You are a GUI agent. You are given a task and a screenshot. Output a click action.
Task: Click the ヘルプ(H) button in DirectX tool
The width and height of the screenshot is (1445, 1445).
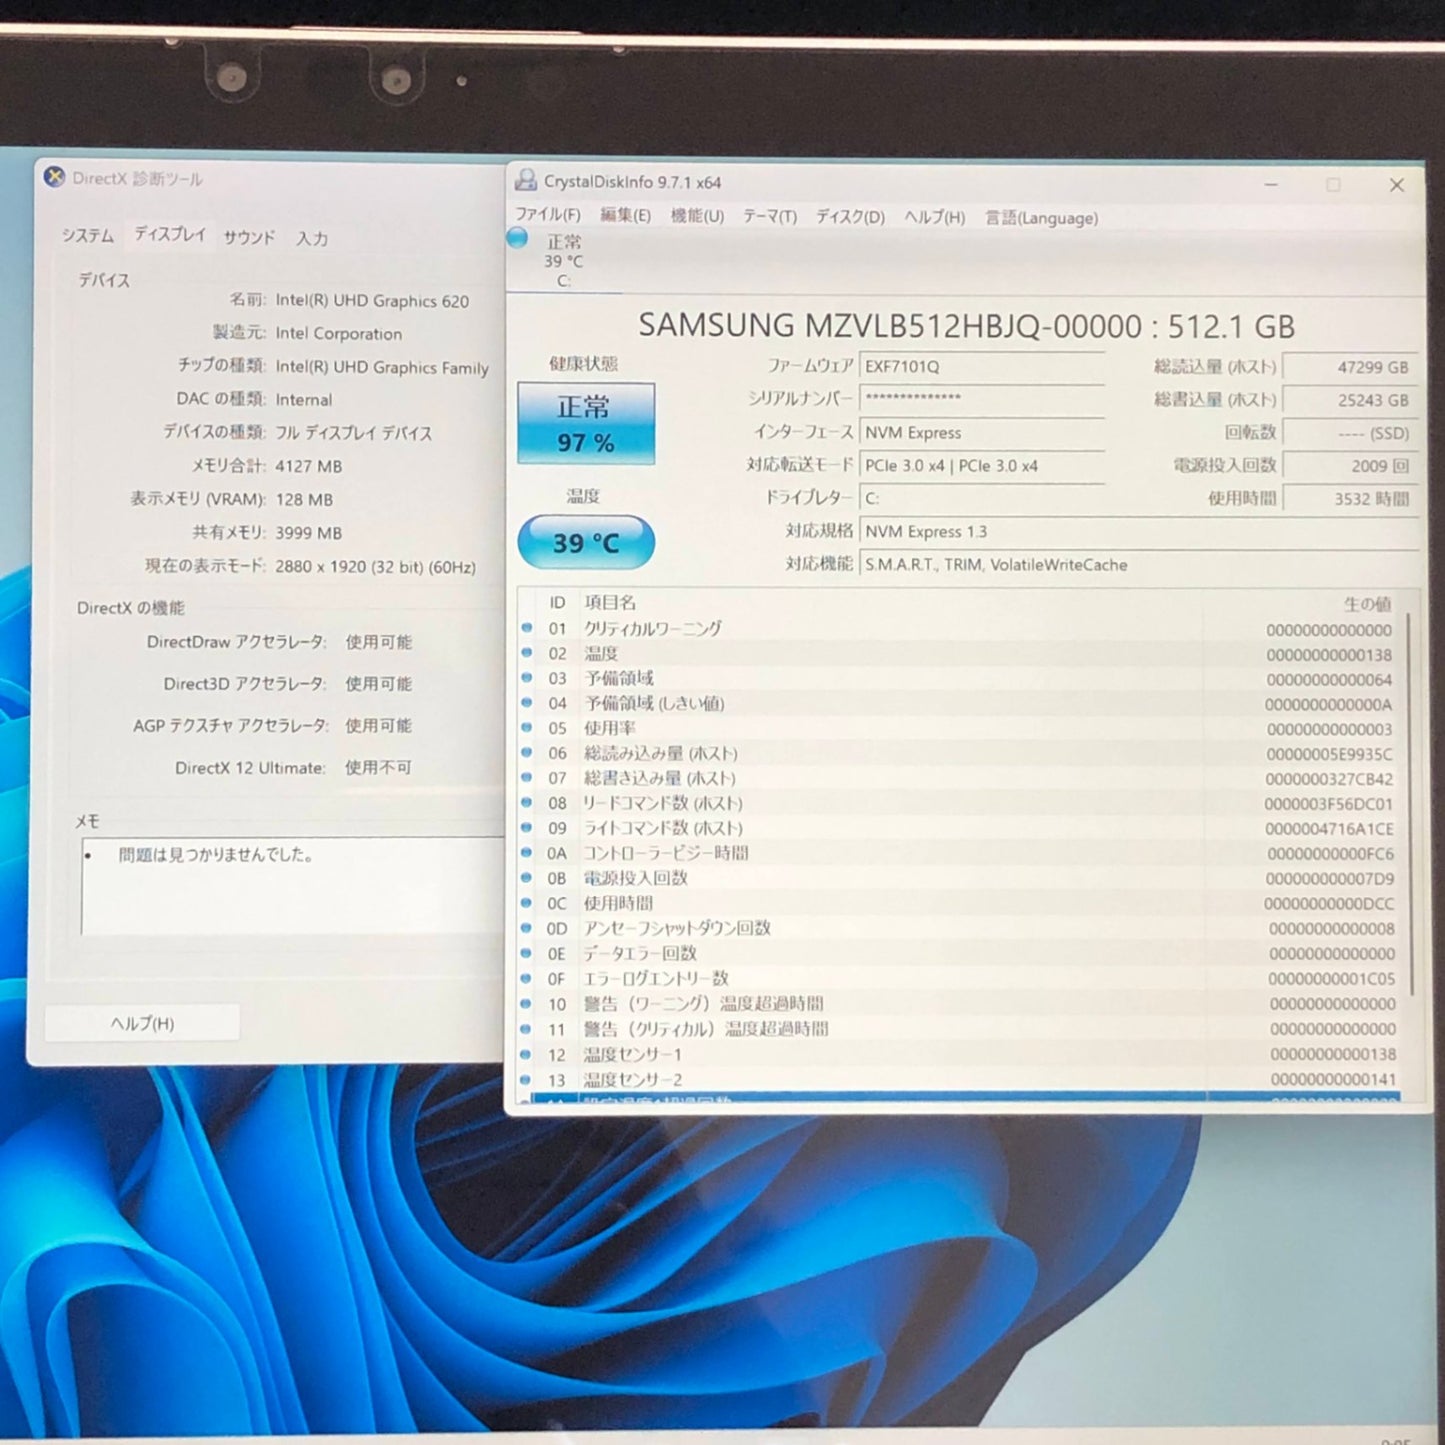(x=142, y=1023)
